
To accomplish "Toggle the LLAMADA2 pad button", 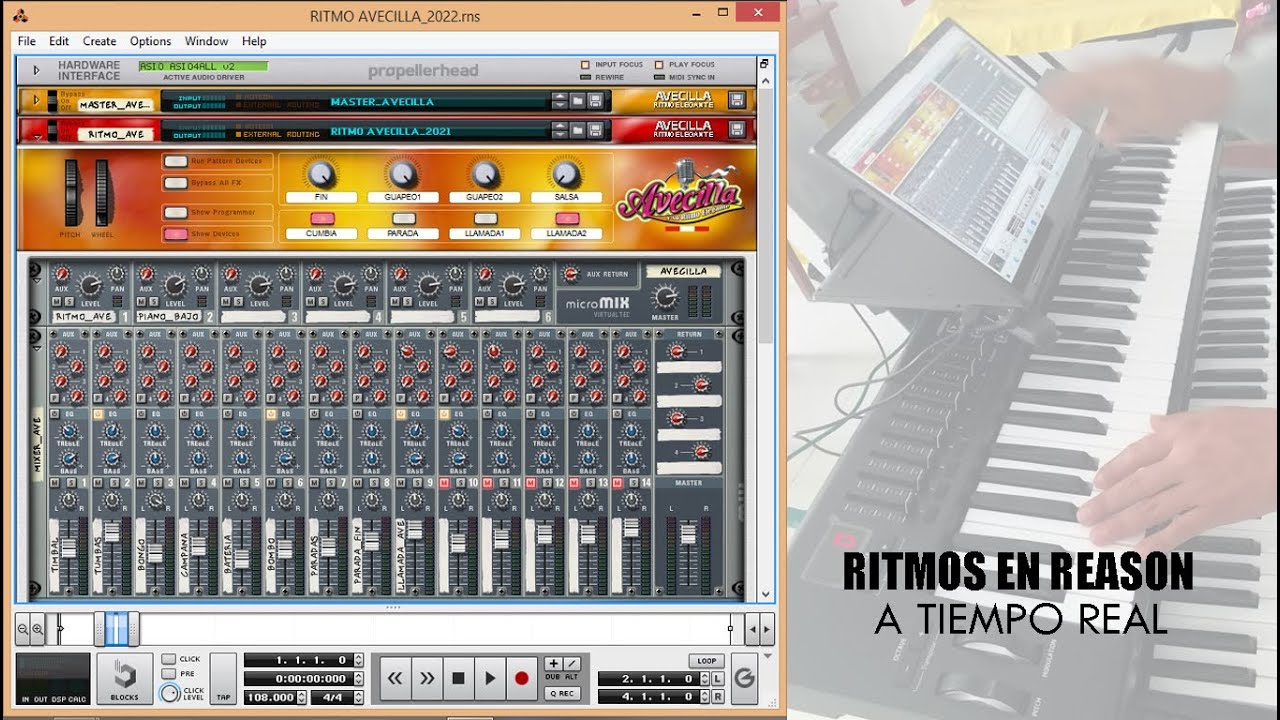I will point(567,218).
